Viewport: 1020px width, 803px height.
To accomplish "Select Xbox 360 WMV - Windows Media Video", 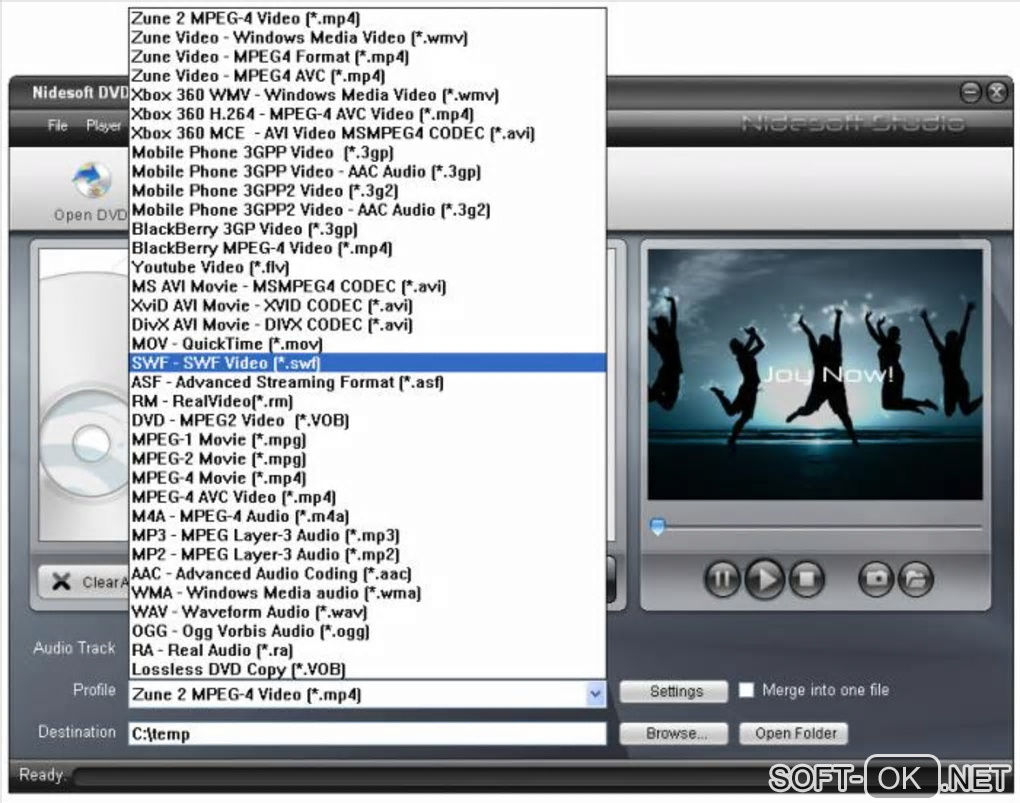I will pos(368,95).
